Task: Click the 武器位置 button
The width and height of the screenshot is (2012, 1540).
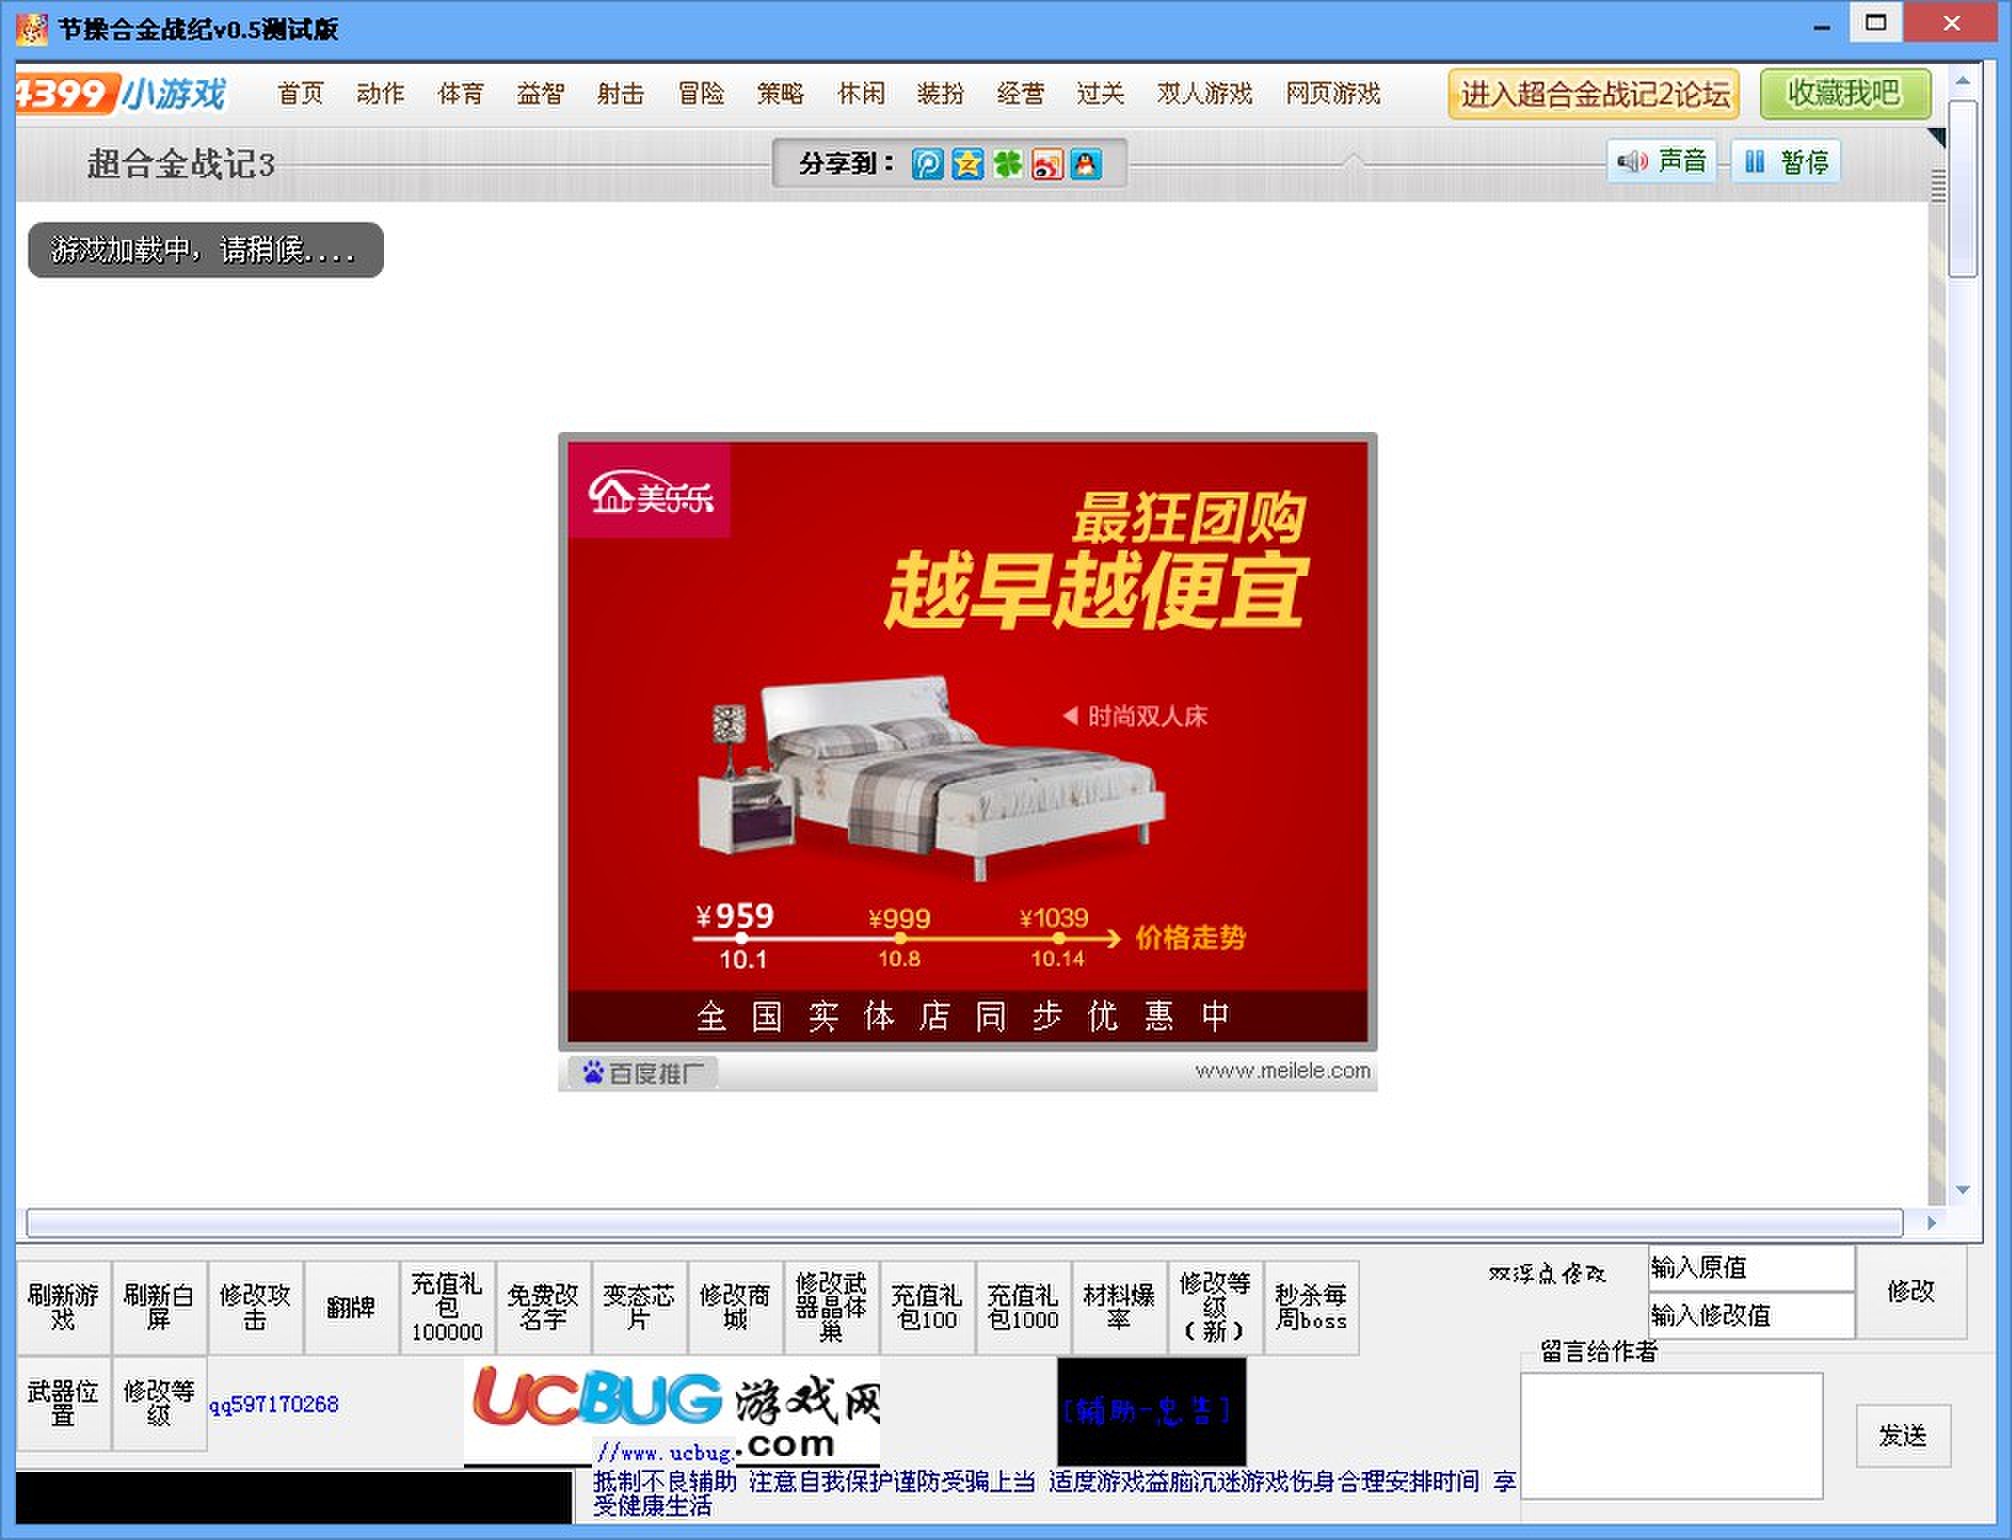Action: coord(63,1403)
